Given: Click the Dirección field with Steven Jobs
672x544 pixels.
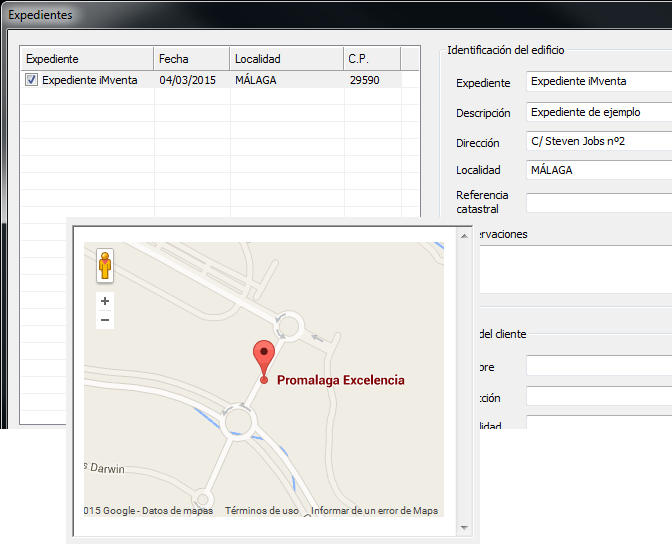Looking at the screenshot, I should pos(599,141).
